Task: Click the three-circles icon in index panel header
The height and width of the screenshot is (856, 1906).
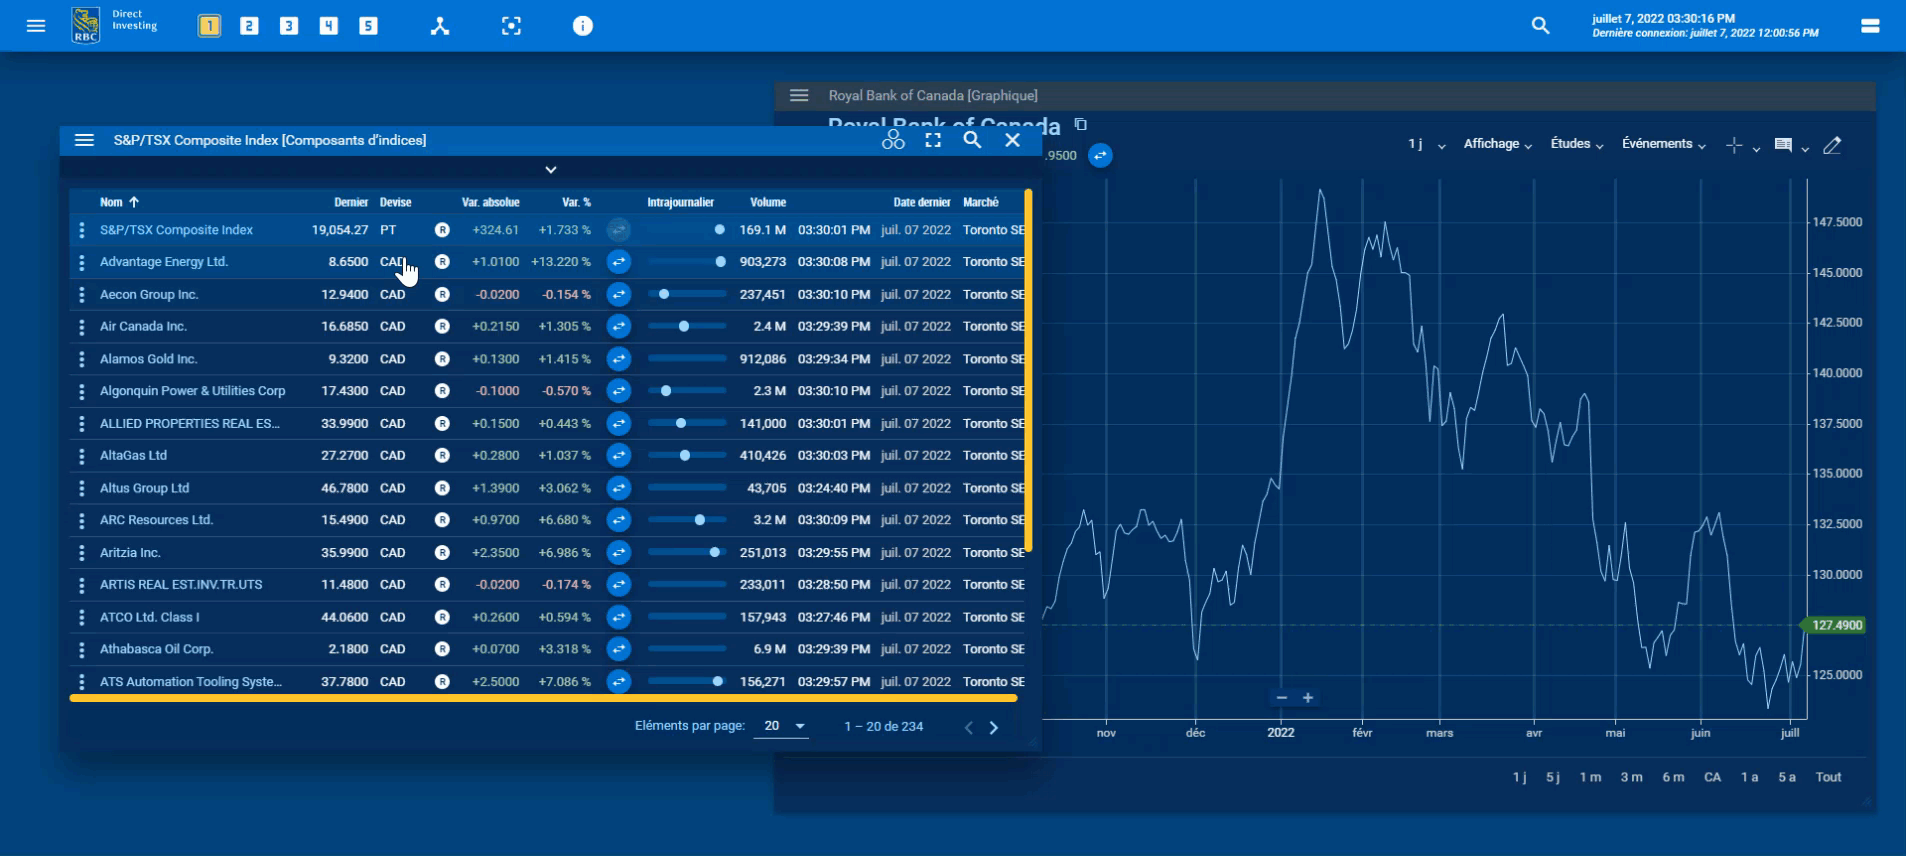Action: click(893, 141)
